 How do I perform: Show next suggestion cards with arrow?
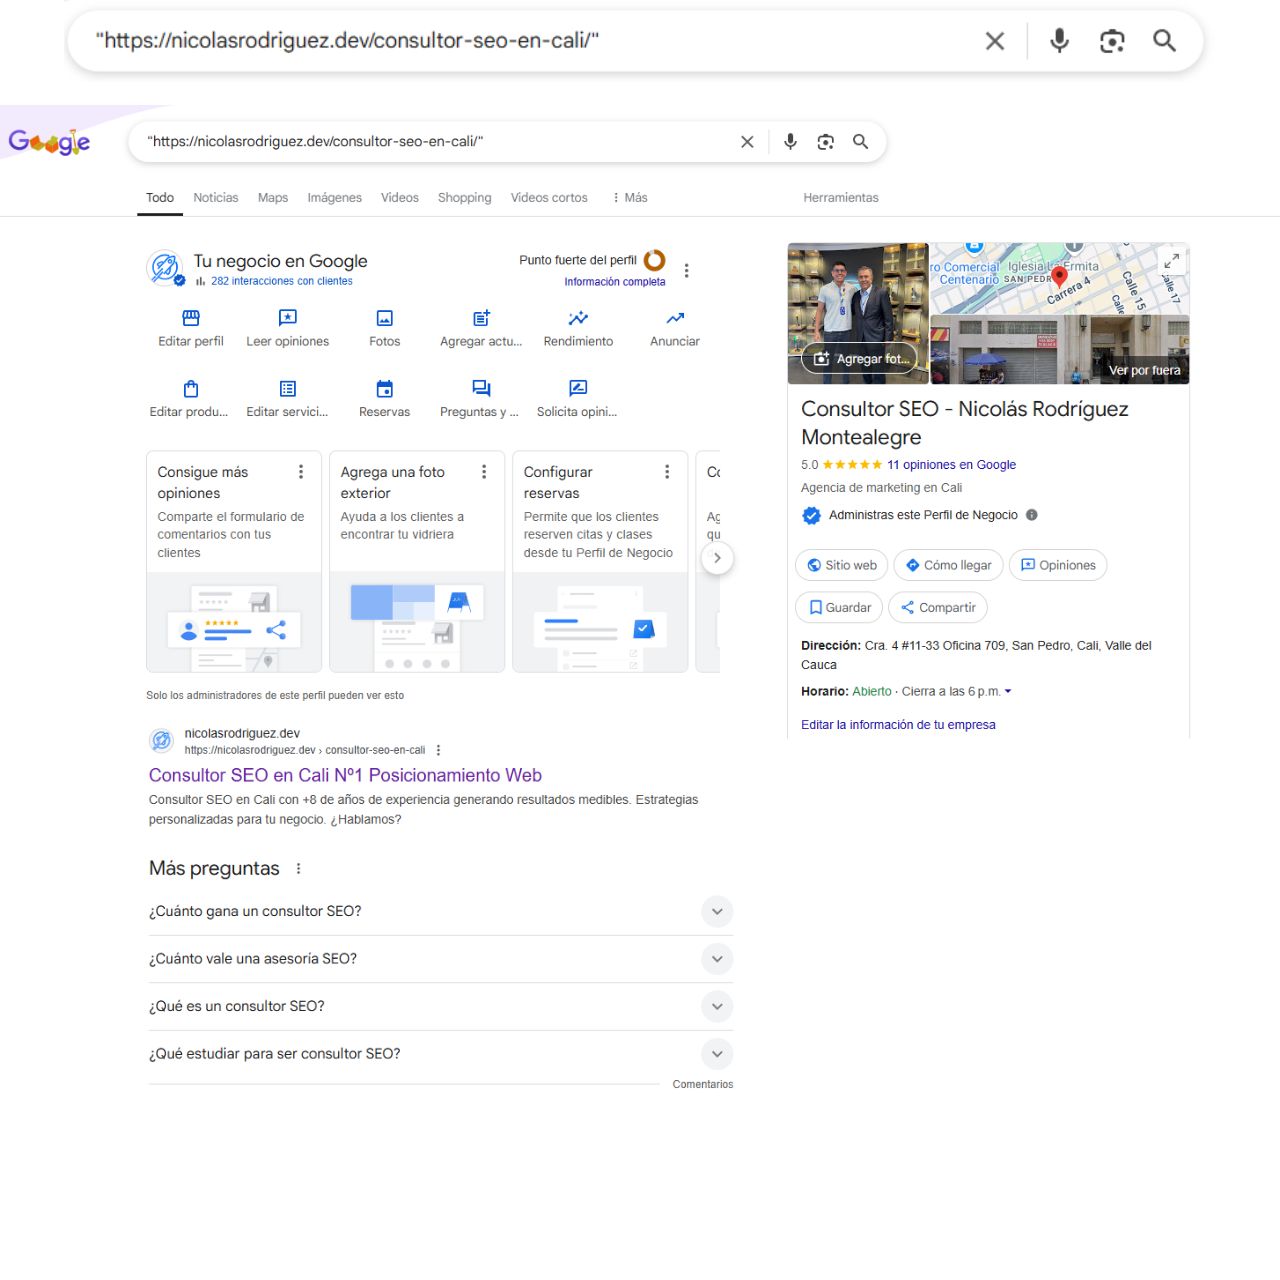717,558
